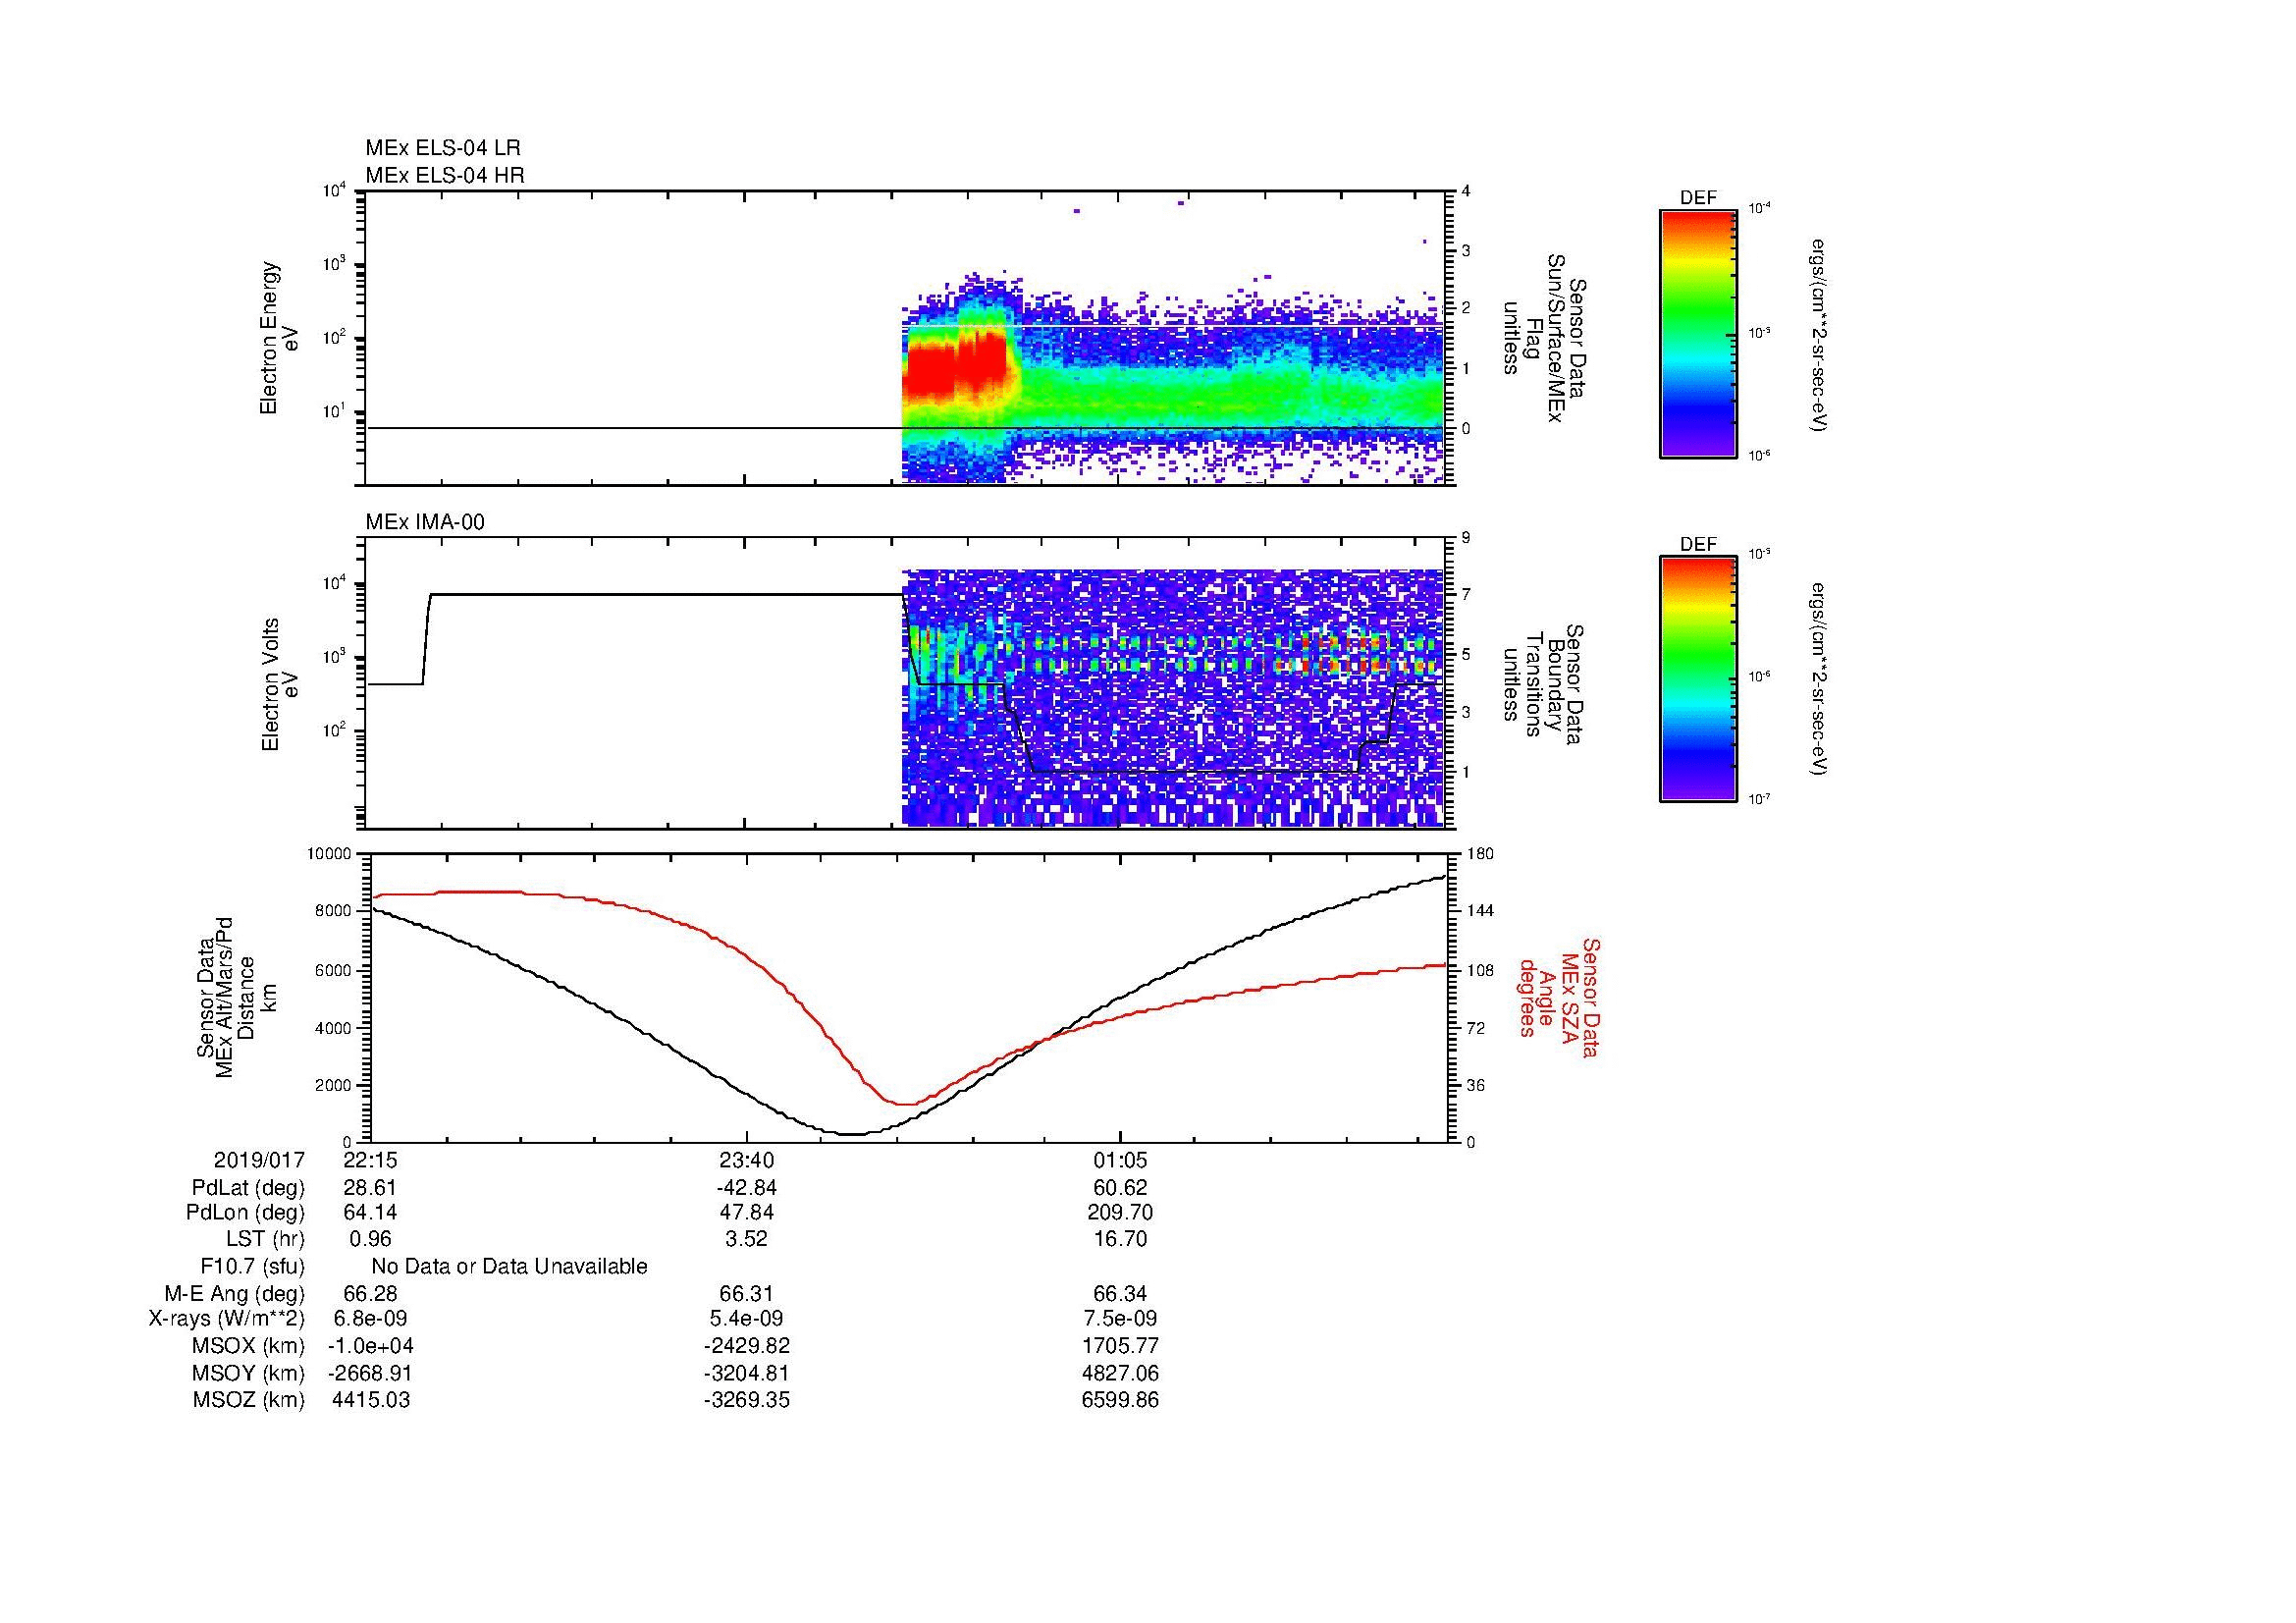Screen dimensions: 2296x1623
Task: Click the lower DEF color bar
Action: pyautogui.click(x=1698, y=679)
